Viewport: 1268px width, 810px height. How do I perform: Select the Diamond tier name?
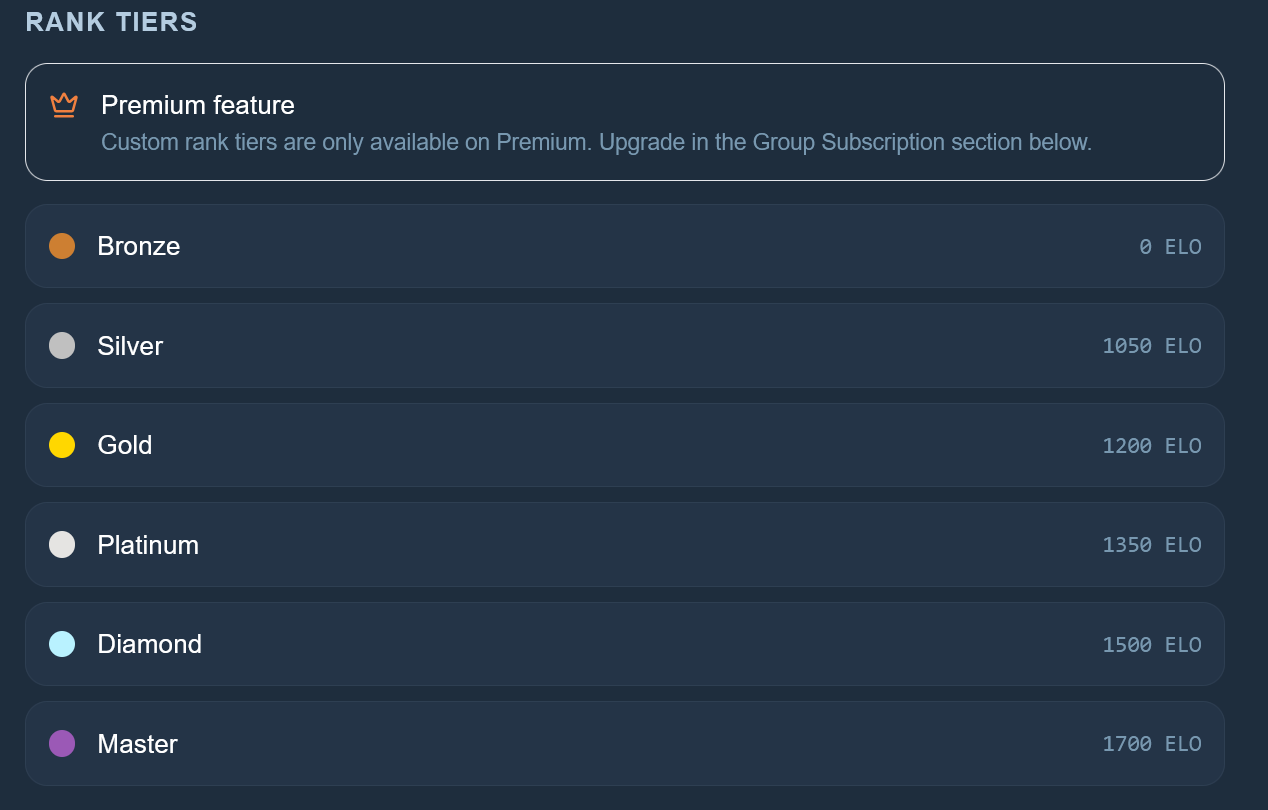pyautogui.click(x=150, y=644)
